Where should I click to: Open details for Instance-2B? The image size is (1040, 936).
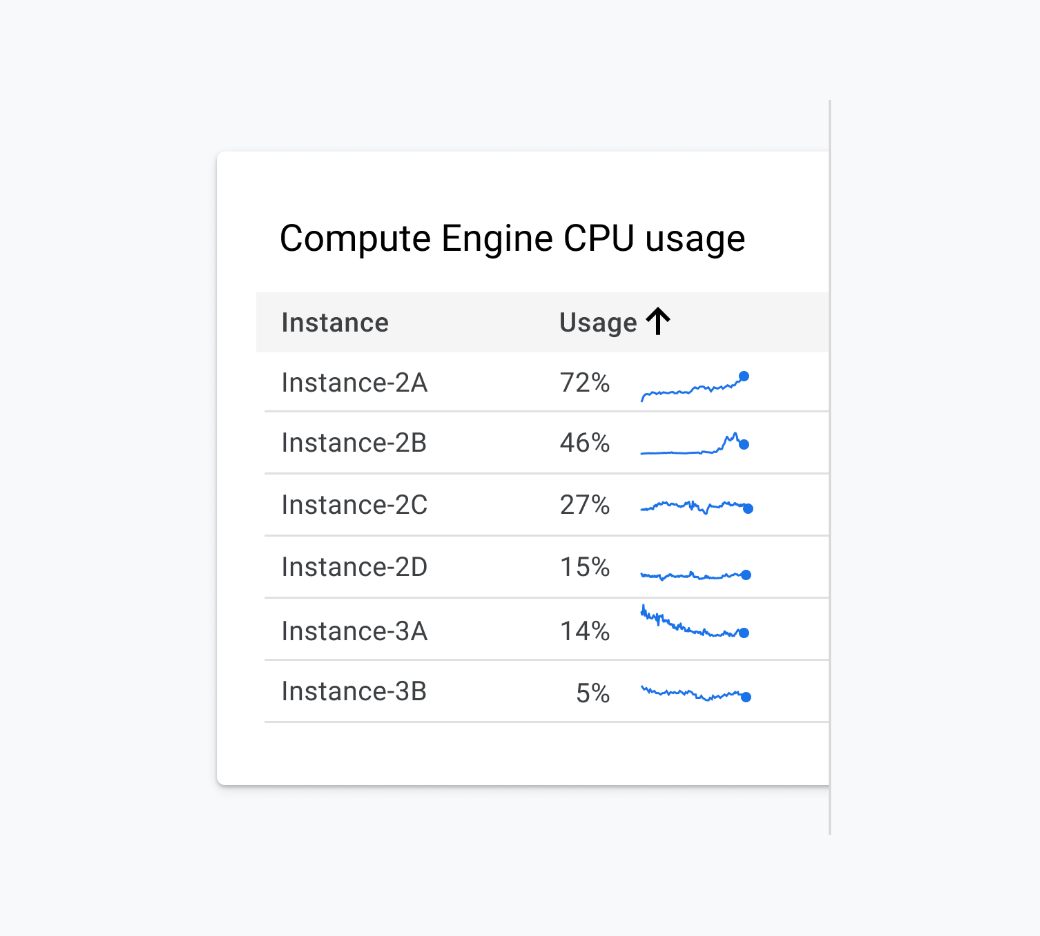354,443
